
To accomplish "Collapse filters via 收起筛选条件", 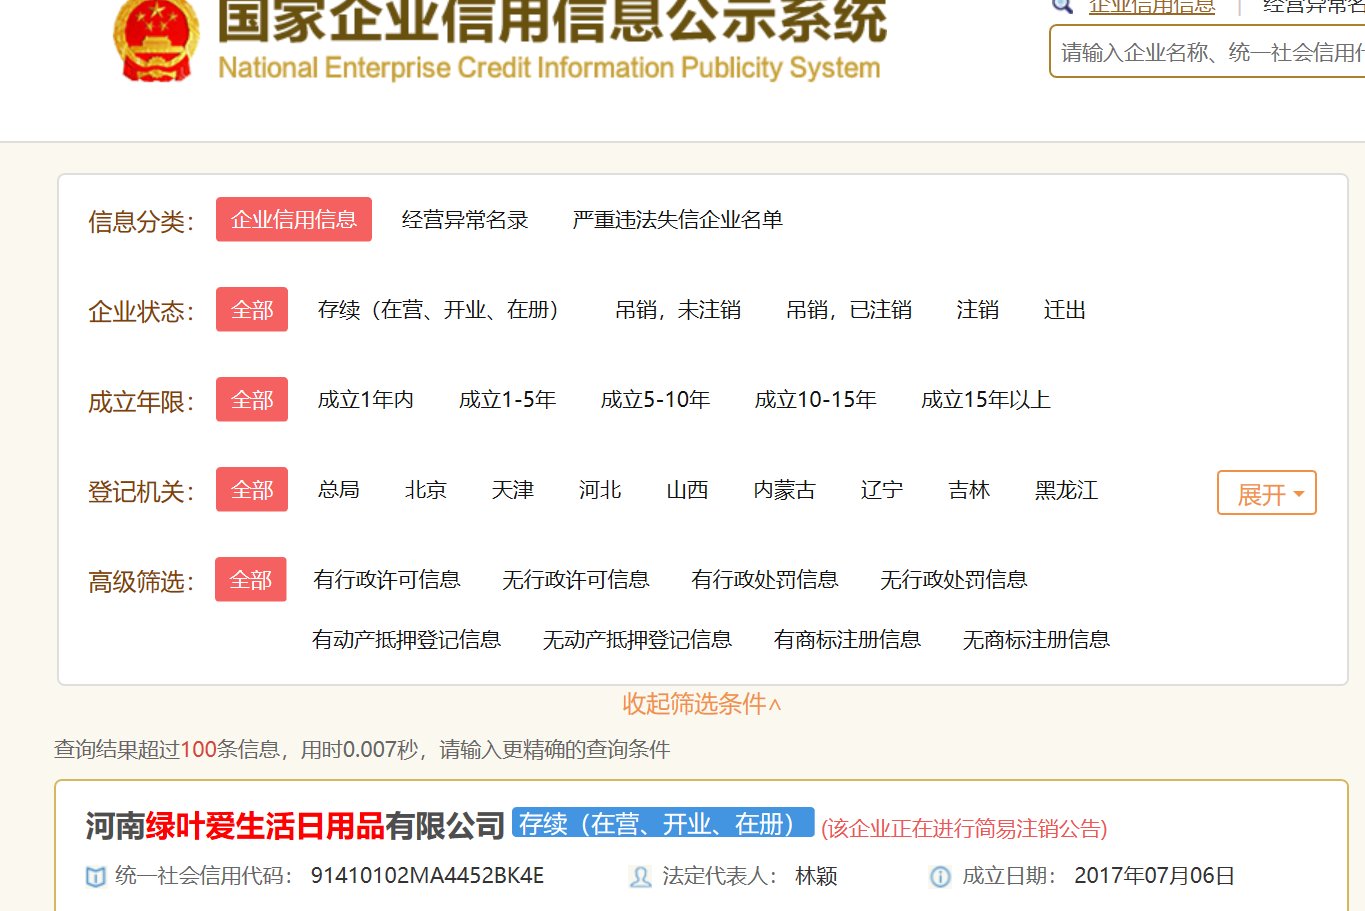I will tap(701, 704).
